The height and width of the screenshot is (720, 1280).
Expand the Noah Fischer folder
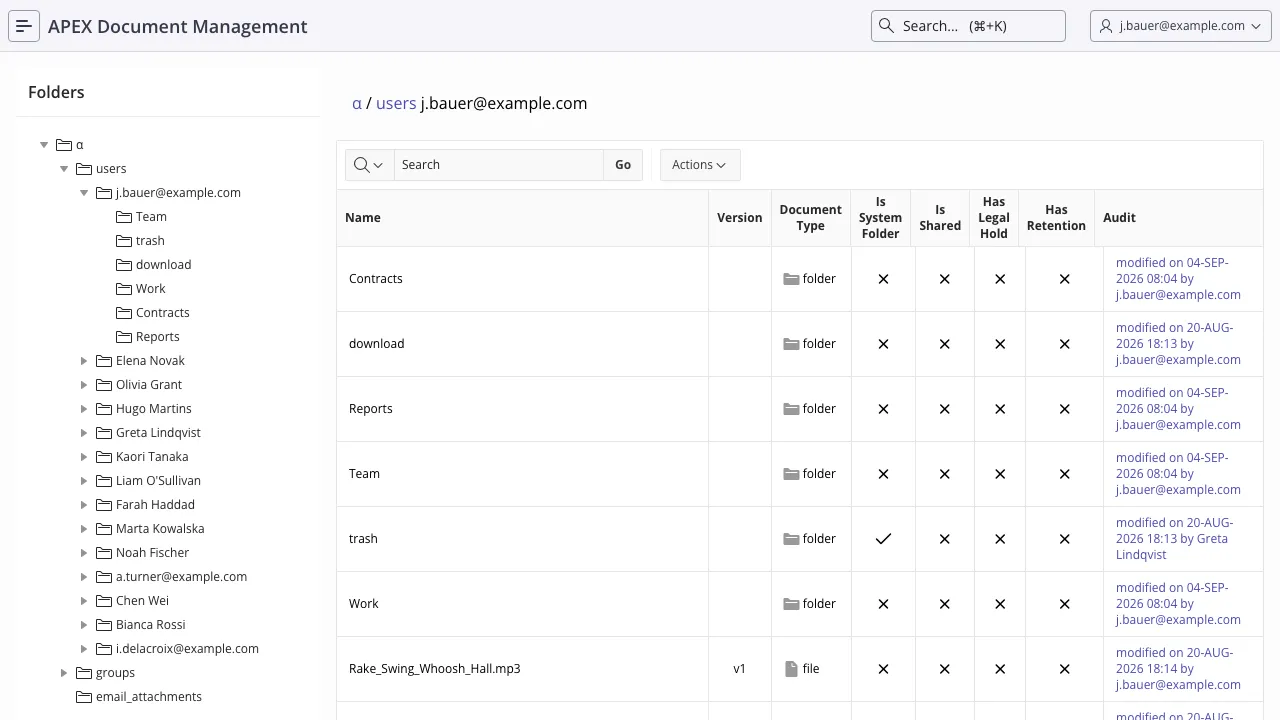(x=84, y=553)
